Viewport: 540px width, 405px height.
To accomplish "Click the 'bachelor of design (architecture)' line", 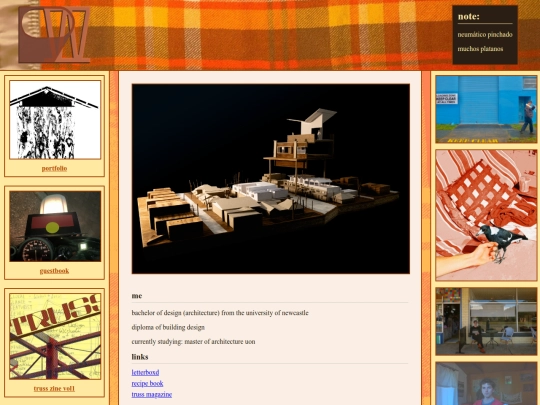I will coord(220,313).
